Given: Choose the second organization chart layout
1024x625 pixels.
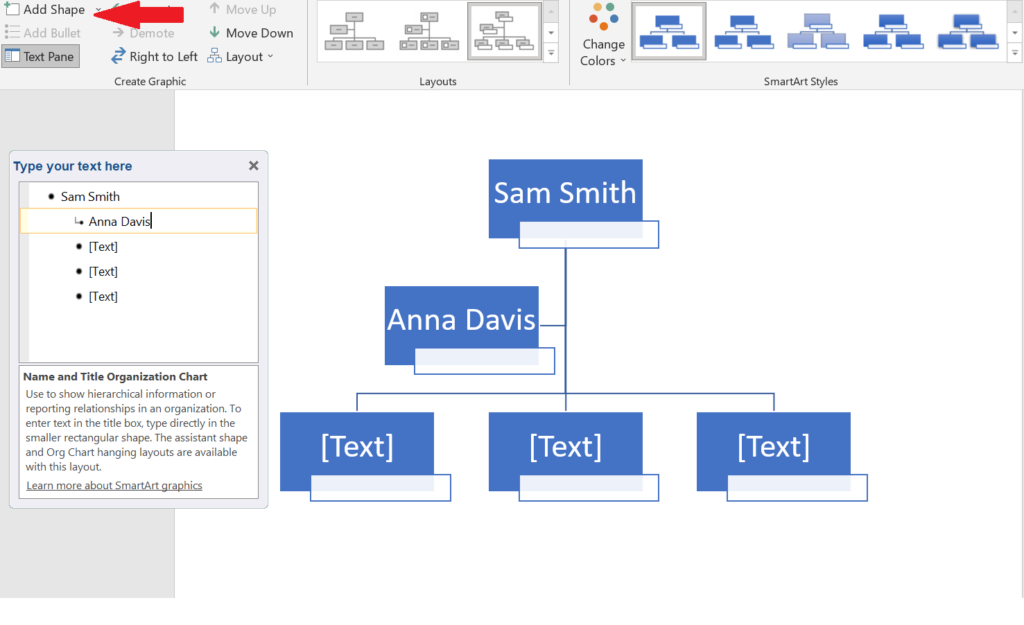Looking at the screenshot, I should 428,31.
